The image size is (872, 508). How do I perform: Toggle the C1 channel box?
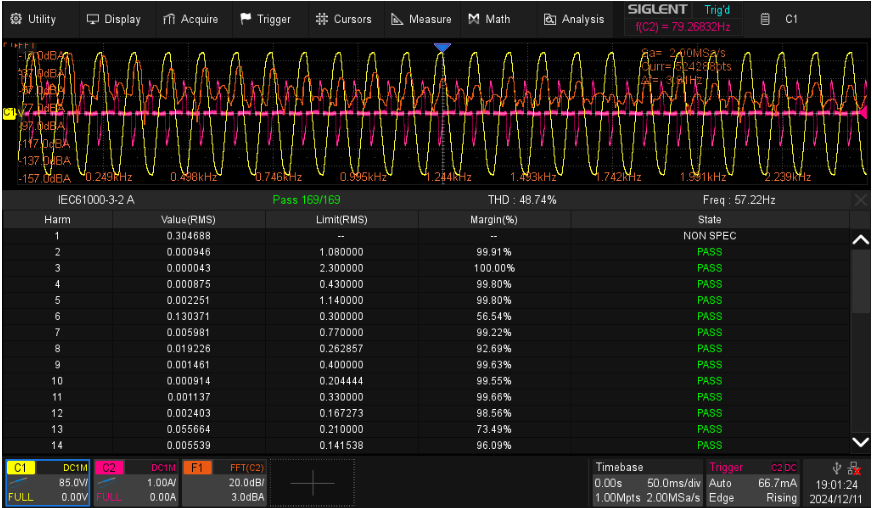48,482
